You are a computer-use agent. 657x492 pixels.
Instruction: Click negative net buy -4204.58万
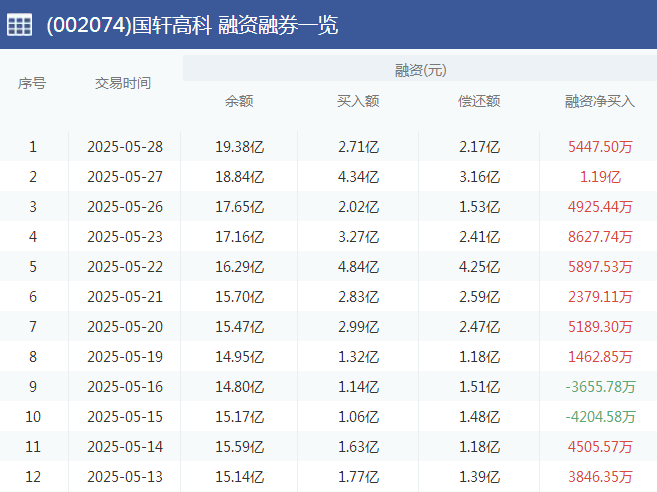point(600,417)
